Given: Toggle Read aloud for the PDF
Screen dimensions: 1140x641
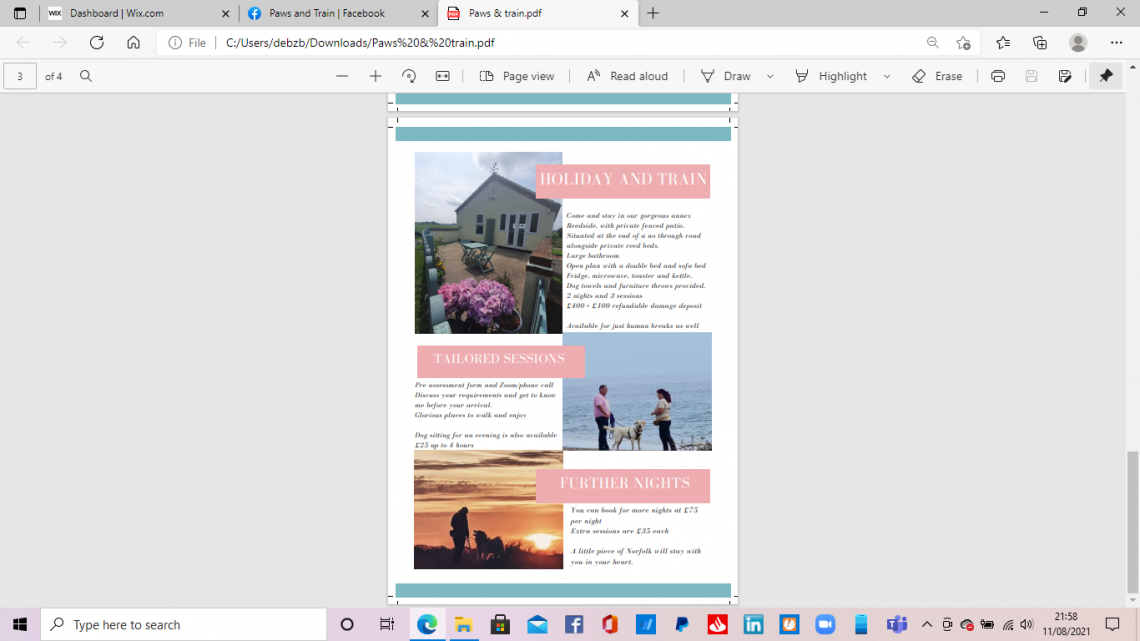Looking at the screenshot, I should [627, 76].
